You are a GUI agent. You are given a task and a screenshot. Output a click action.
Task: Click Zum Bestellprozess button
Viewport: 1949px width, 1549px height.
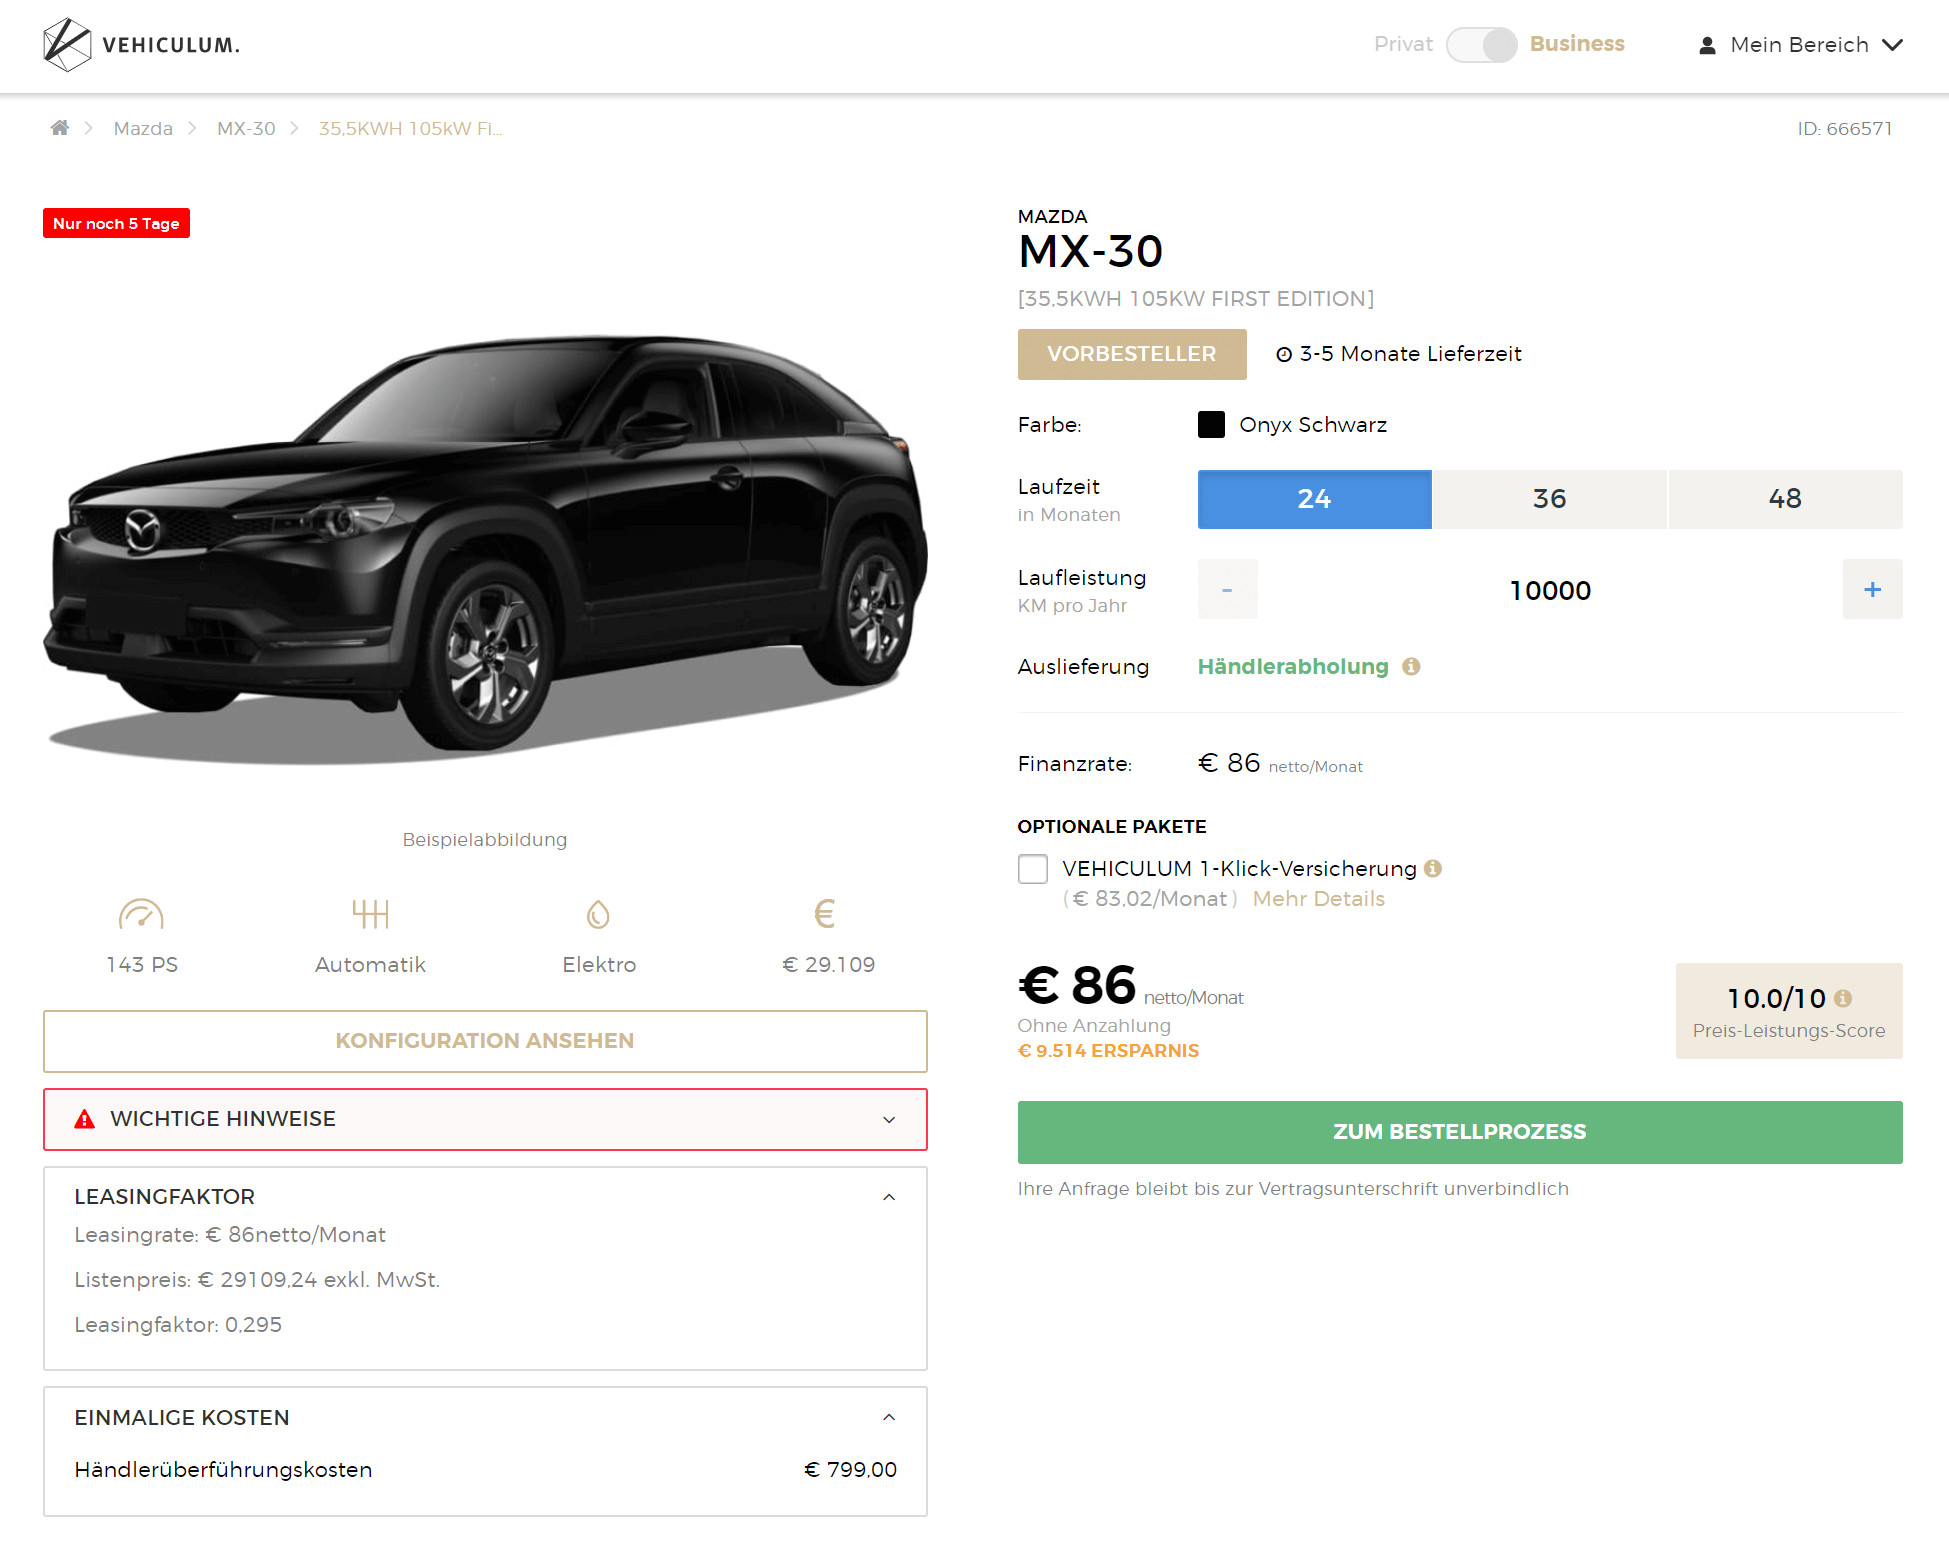click(x=1460, y=1132)
